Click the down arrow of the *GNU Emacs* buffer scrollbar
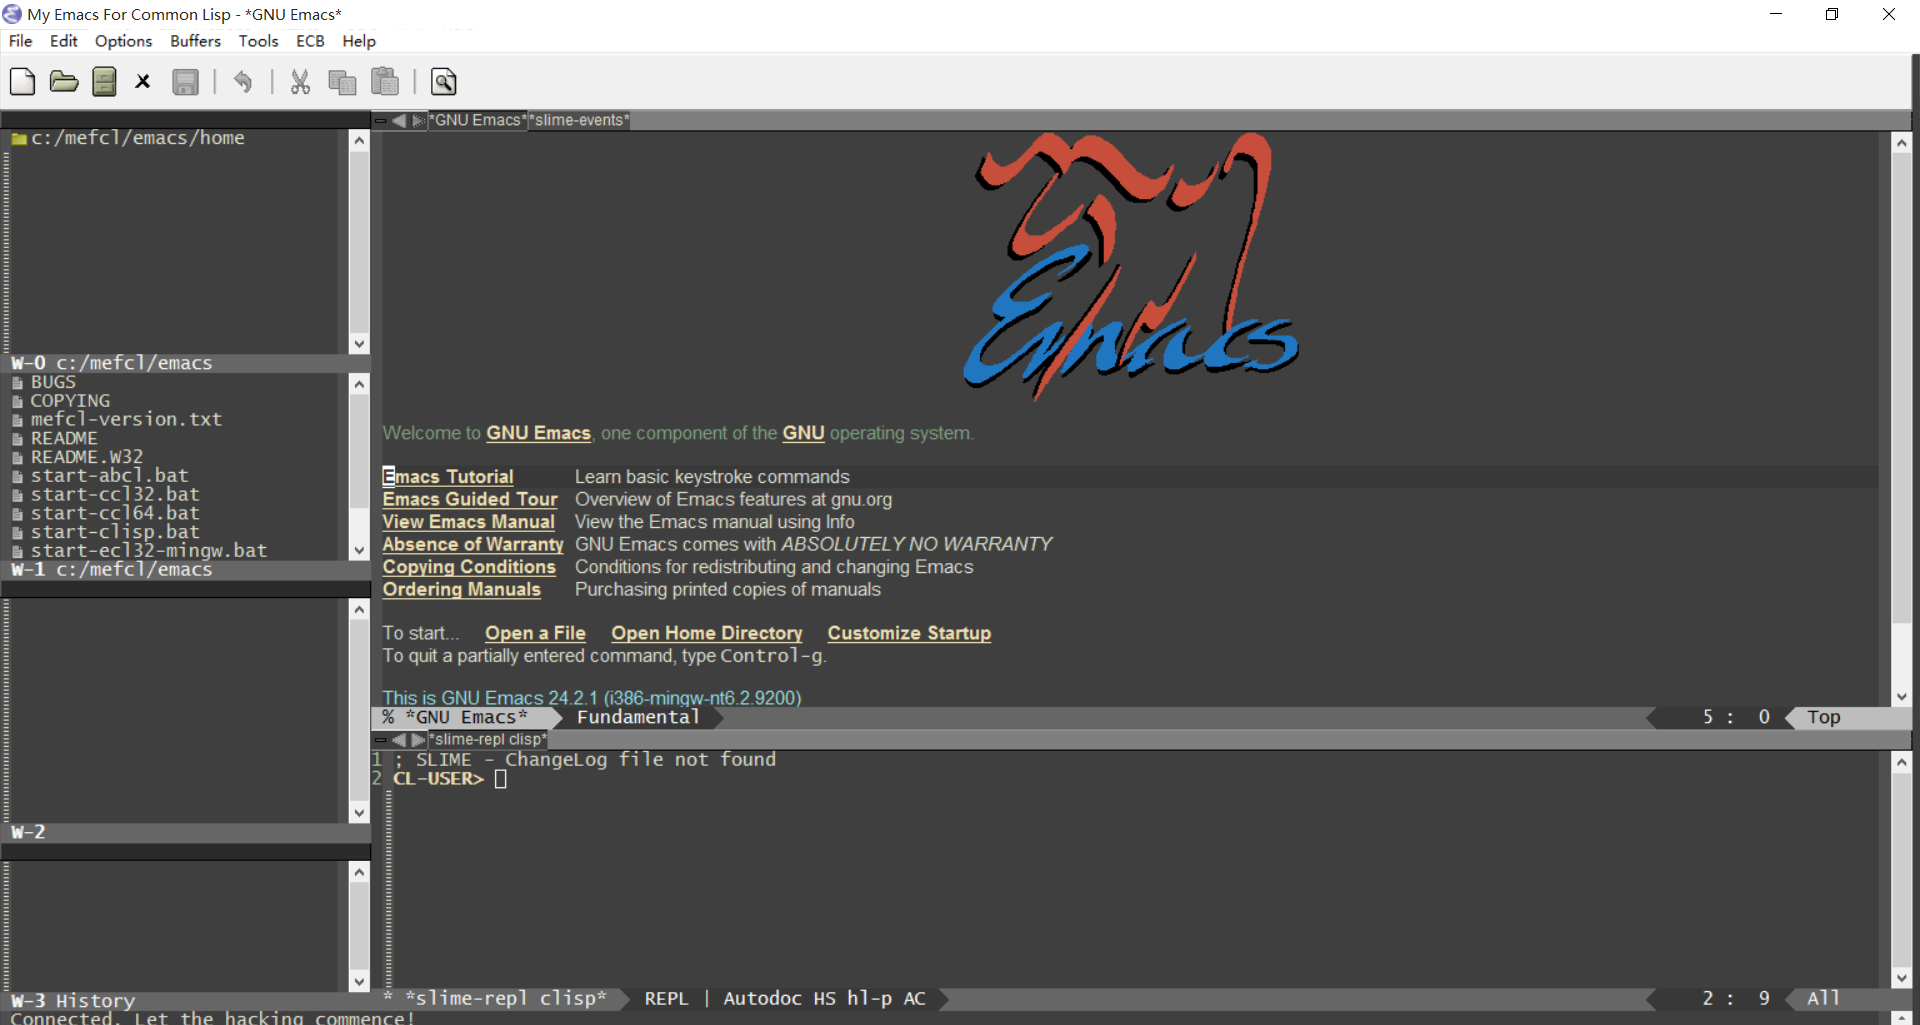The image size is (1920, 1025). [x=1902, y=697]
